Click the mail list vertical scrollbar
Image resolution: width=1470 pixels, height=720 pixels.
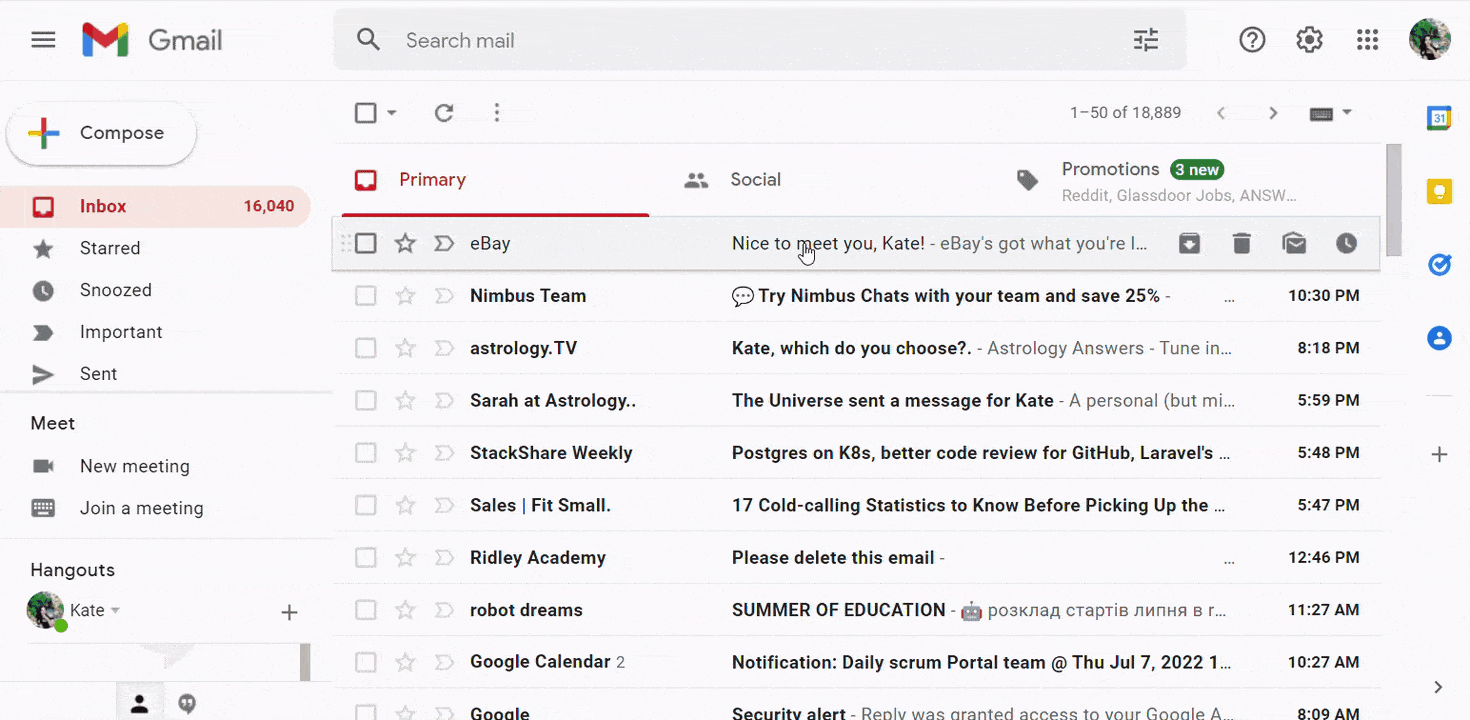1394,200
